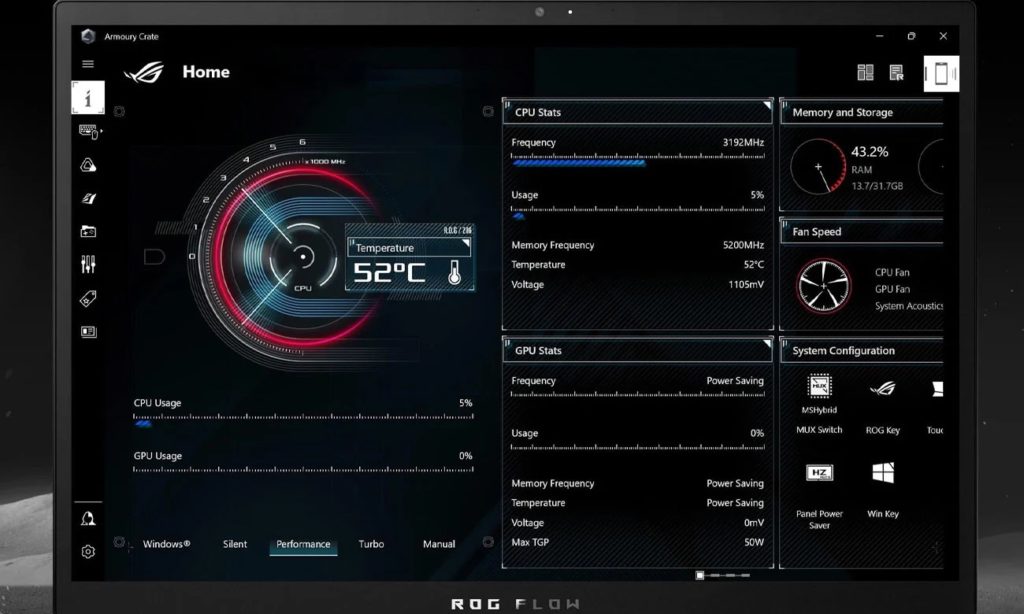
Task: Click the 43.2% RAM reading
Action: pyautogui.click(x=869, y=152)
